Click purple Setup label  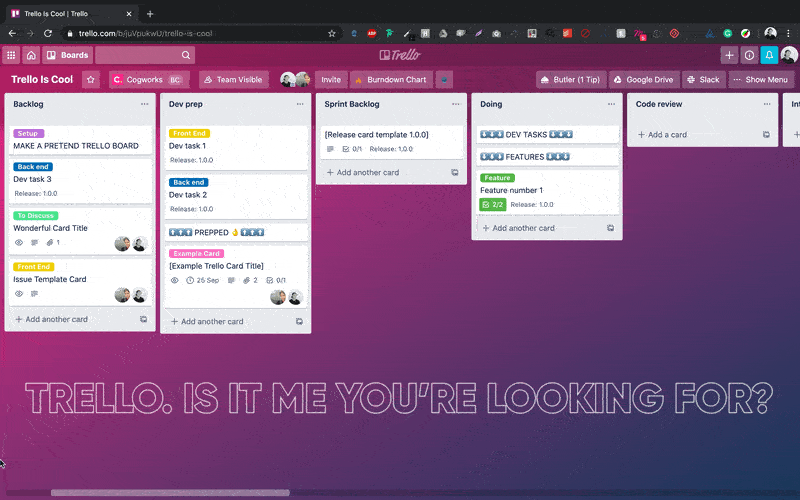(29, 134)
